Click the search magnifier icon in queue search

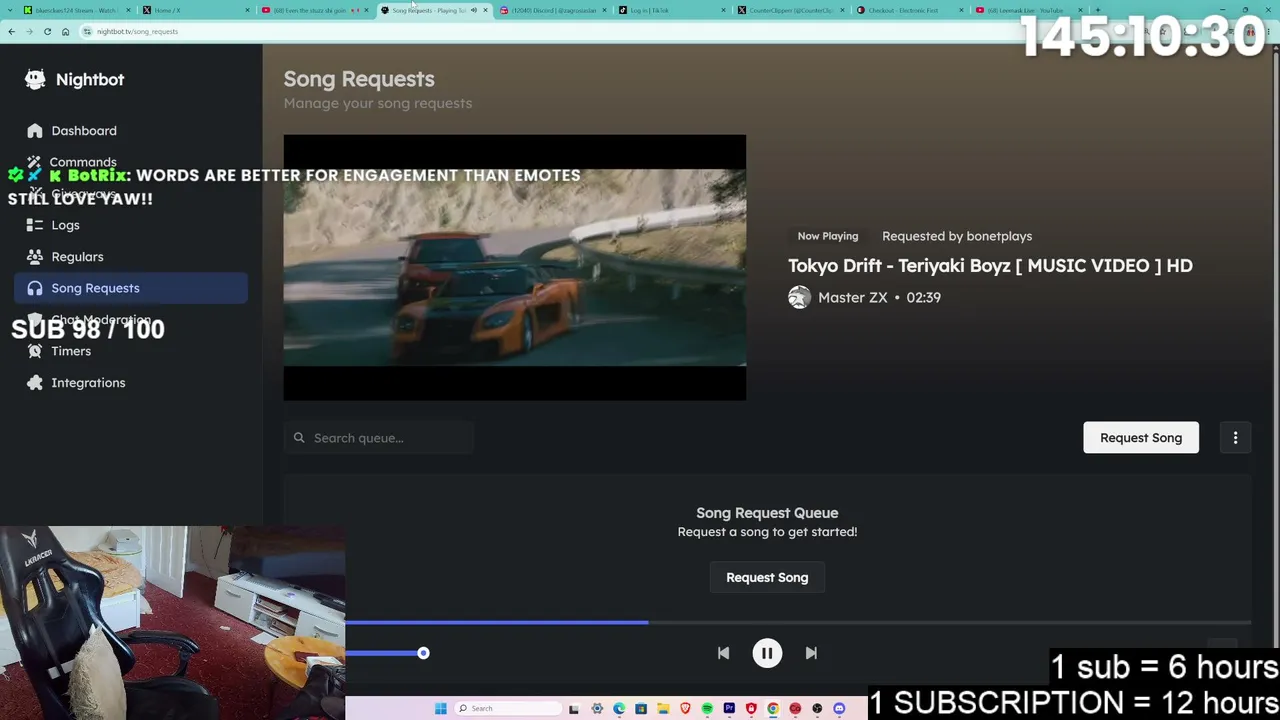299,438
